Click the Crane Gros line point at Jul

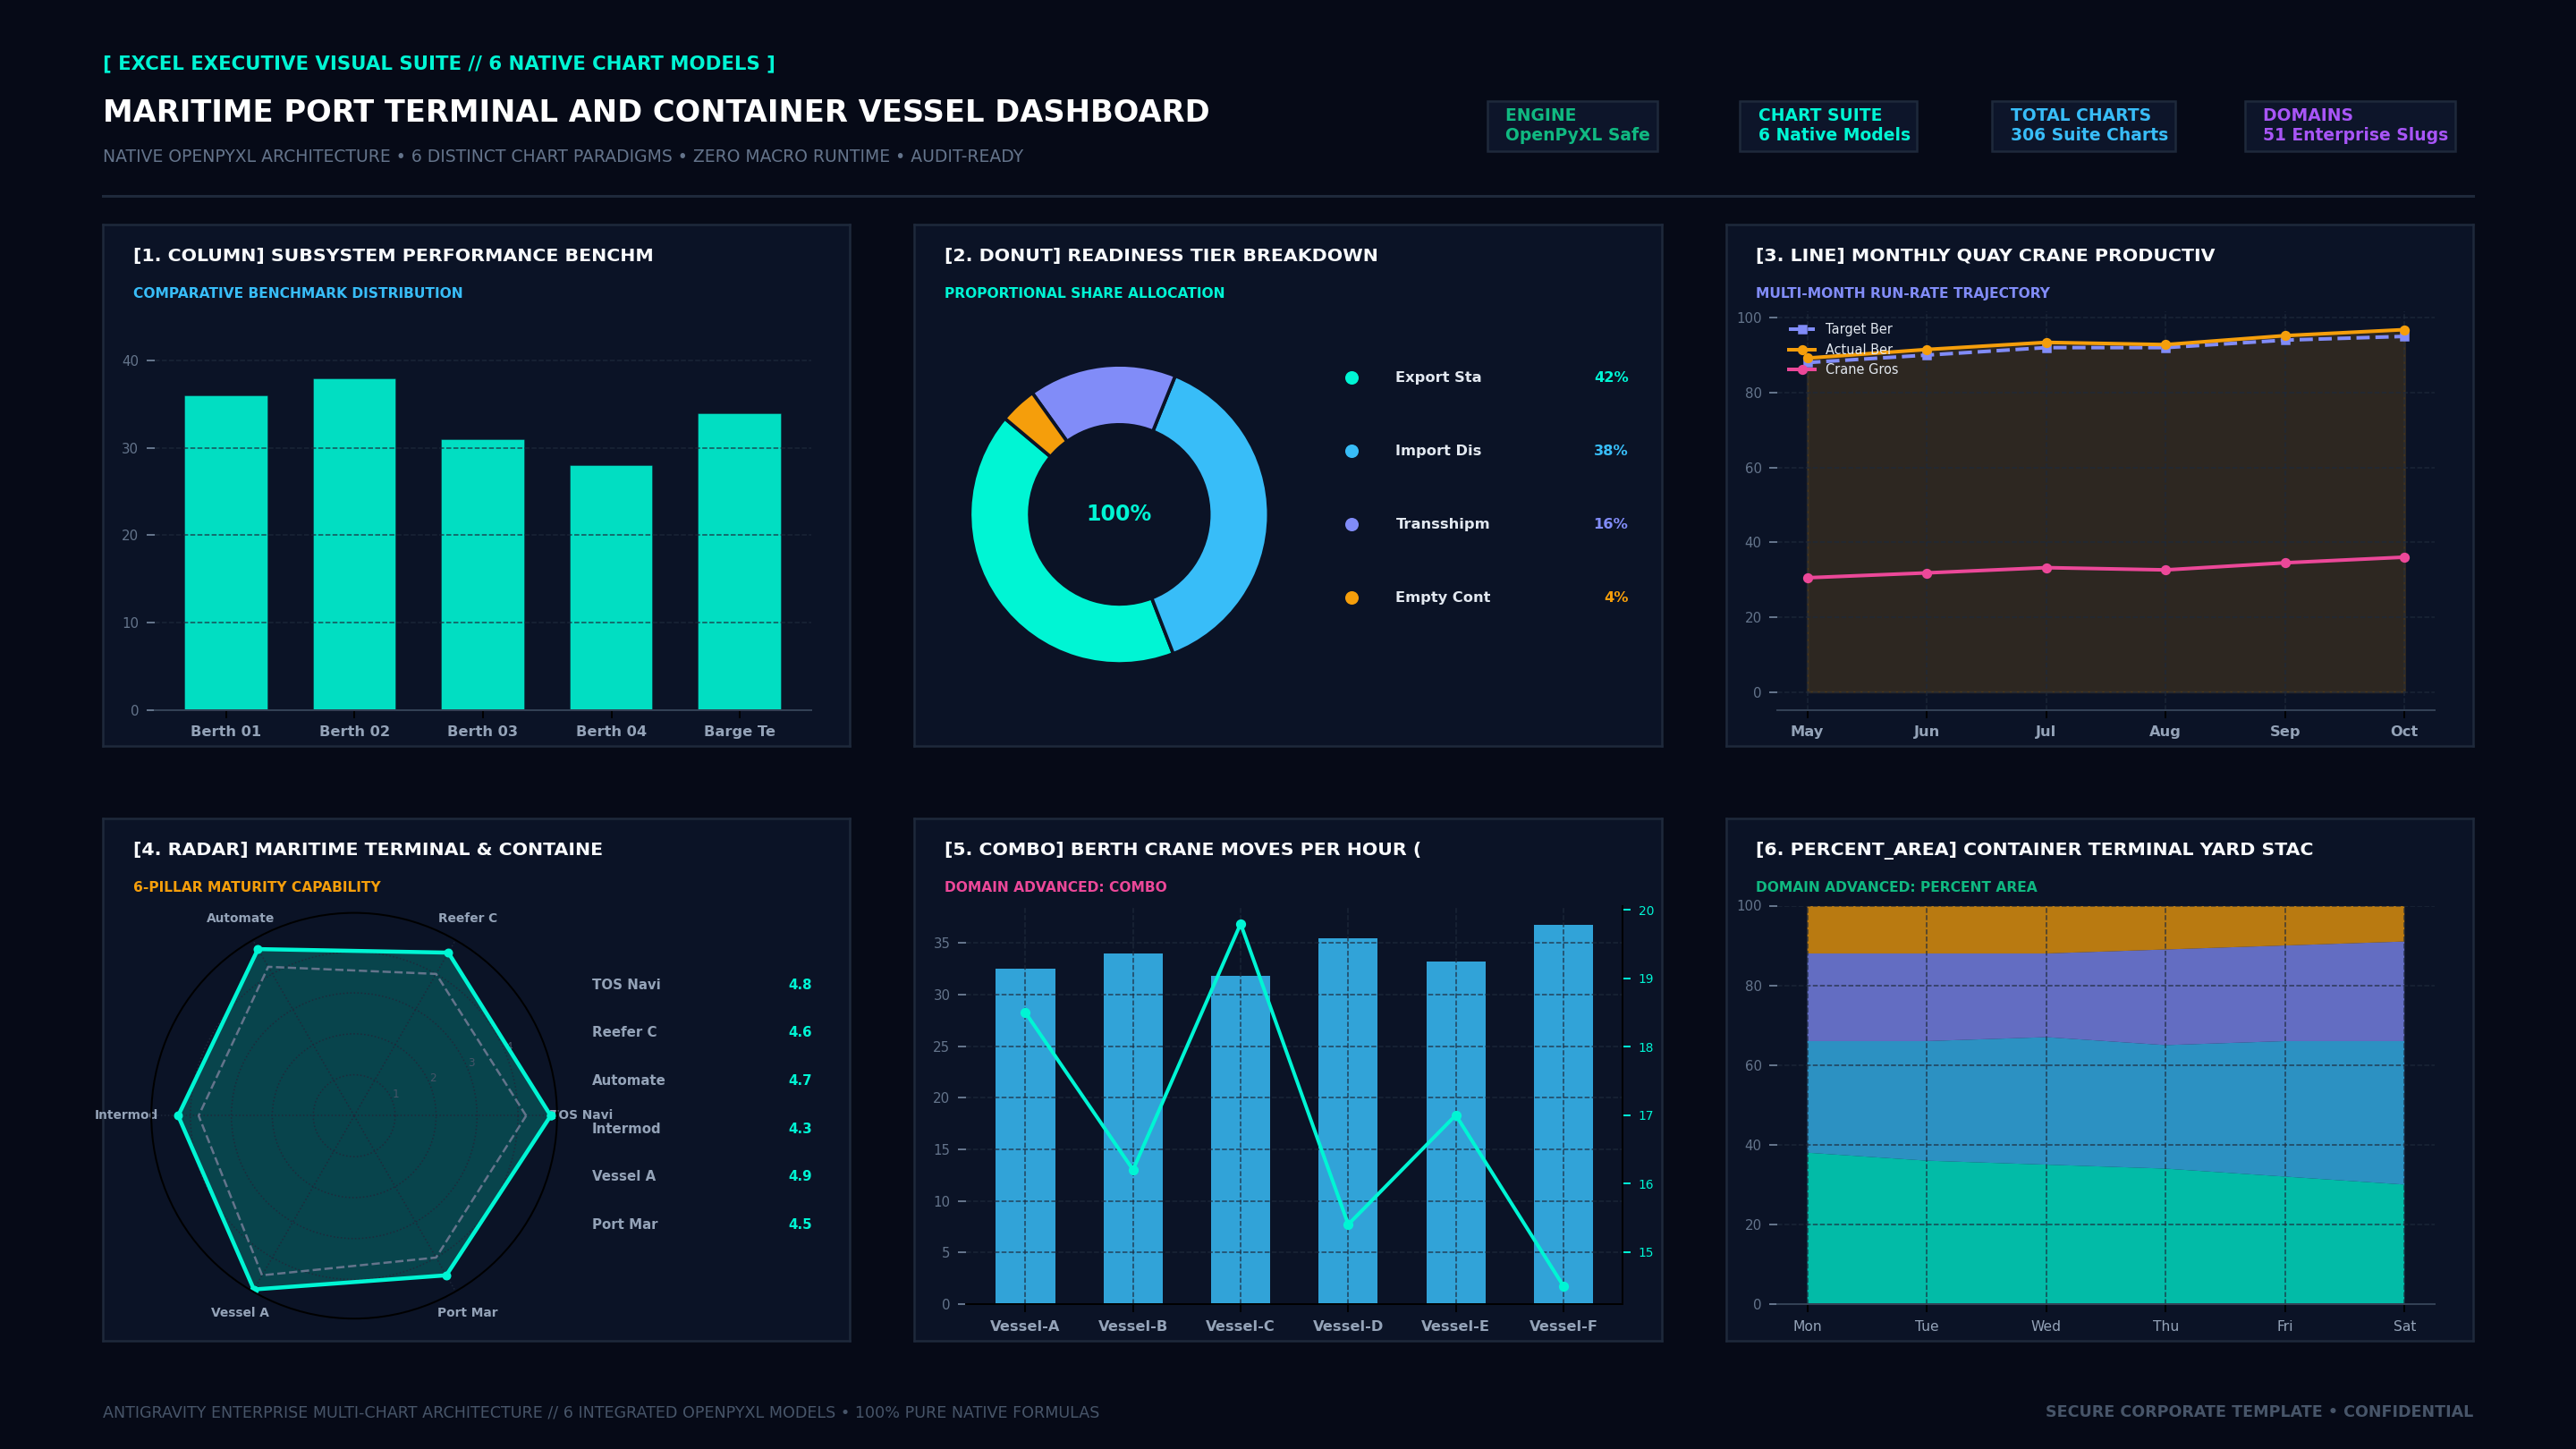[2046, 568]
